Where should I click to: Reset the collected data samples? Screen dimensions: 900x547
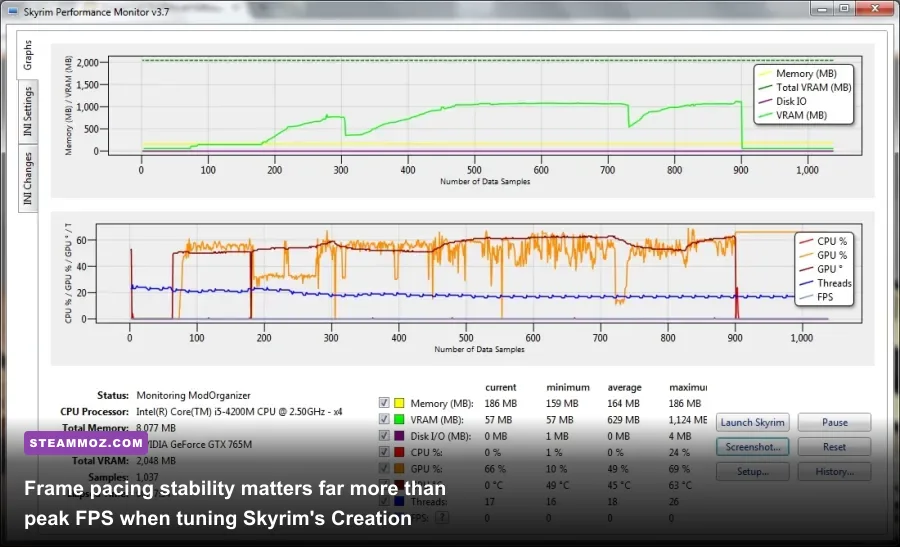point(835,447)
